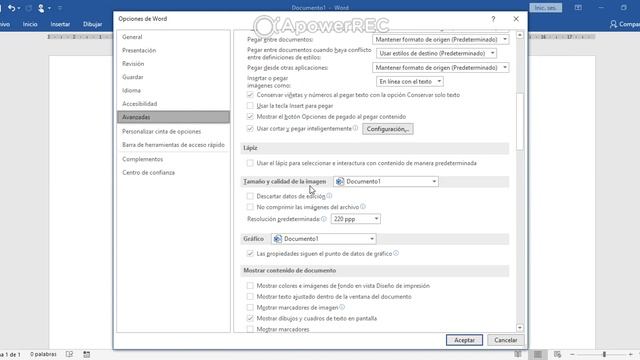The image size is (640, 360).
Task: Click the ribbon display options icon
Action: 578,8
